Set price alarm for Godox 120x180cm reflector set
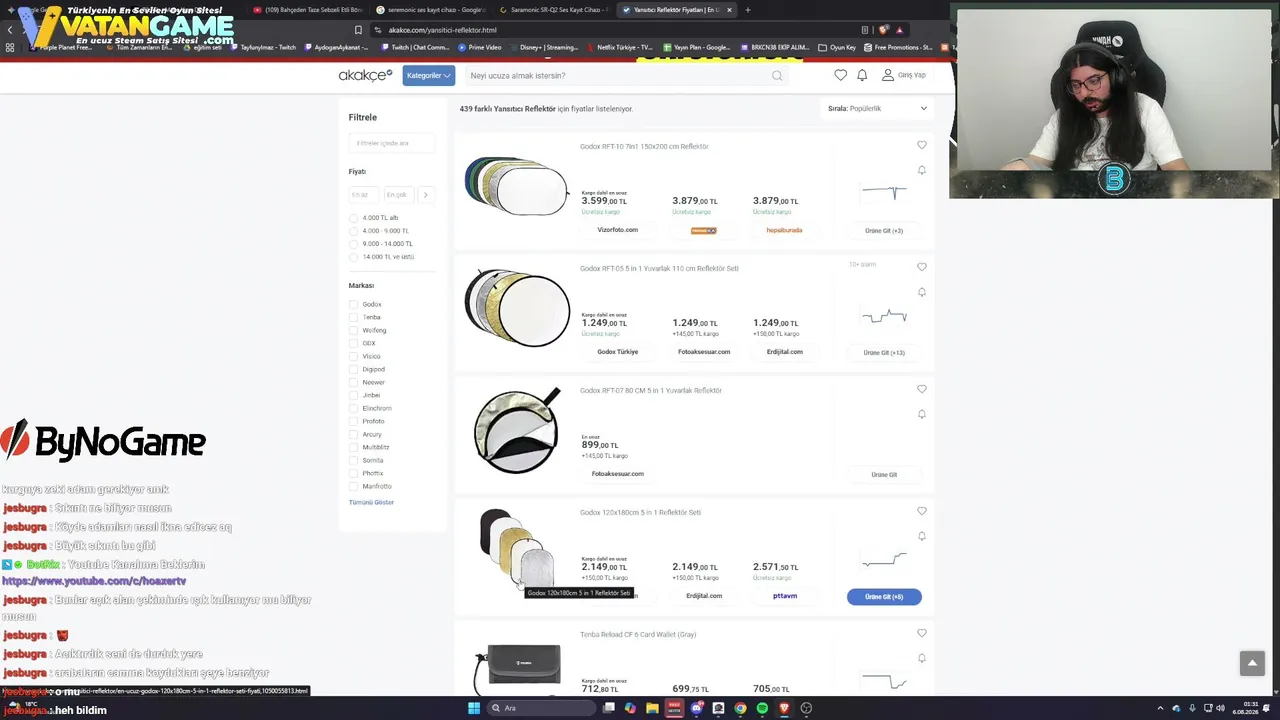Image resolution: width=1280 pixels, height=720 pixels. point(922,536)
